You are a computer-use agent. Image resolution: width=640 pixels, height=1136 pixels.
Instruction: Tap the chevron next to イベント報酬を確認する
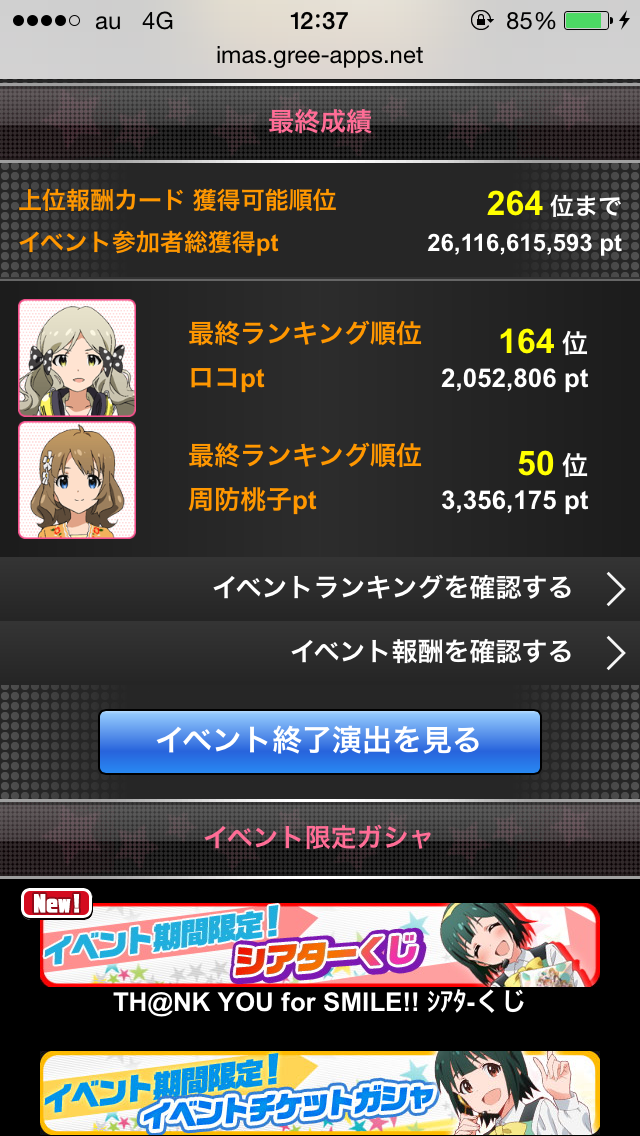(616, 653)
